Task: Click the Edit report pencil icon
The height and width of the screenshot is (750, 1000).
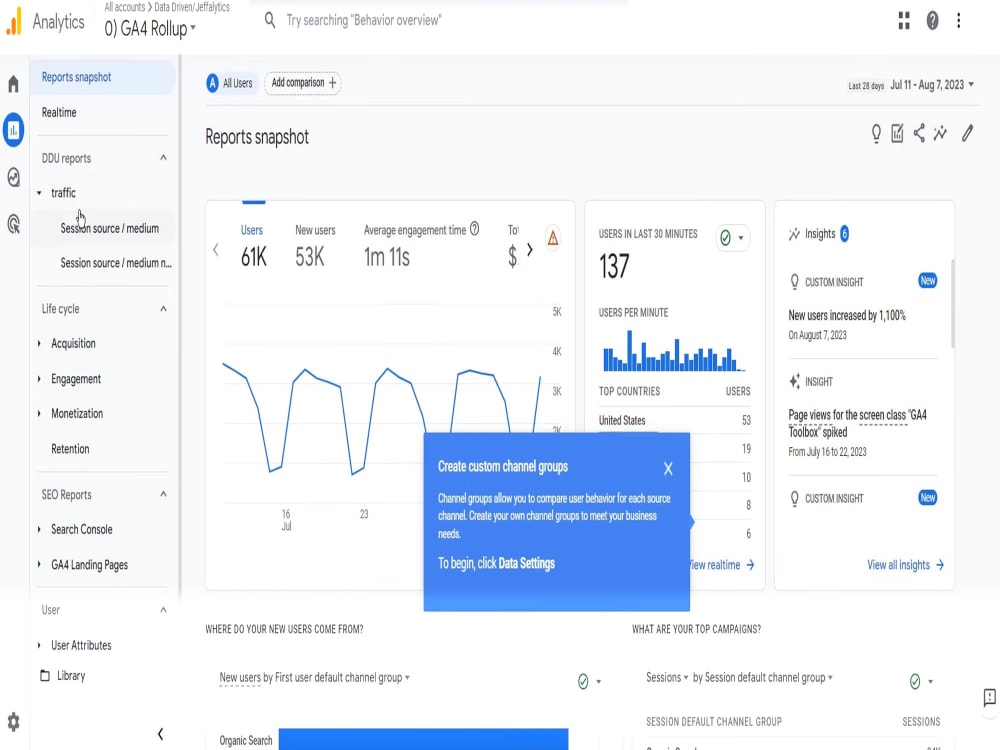Action: (x=966, y=132)
